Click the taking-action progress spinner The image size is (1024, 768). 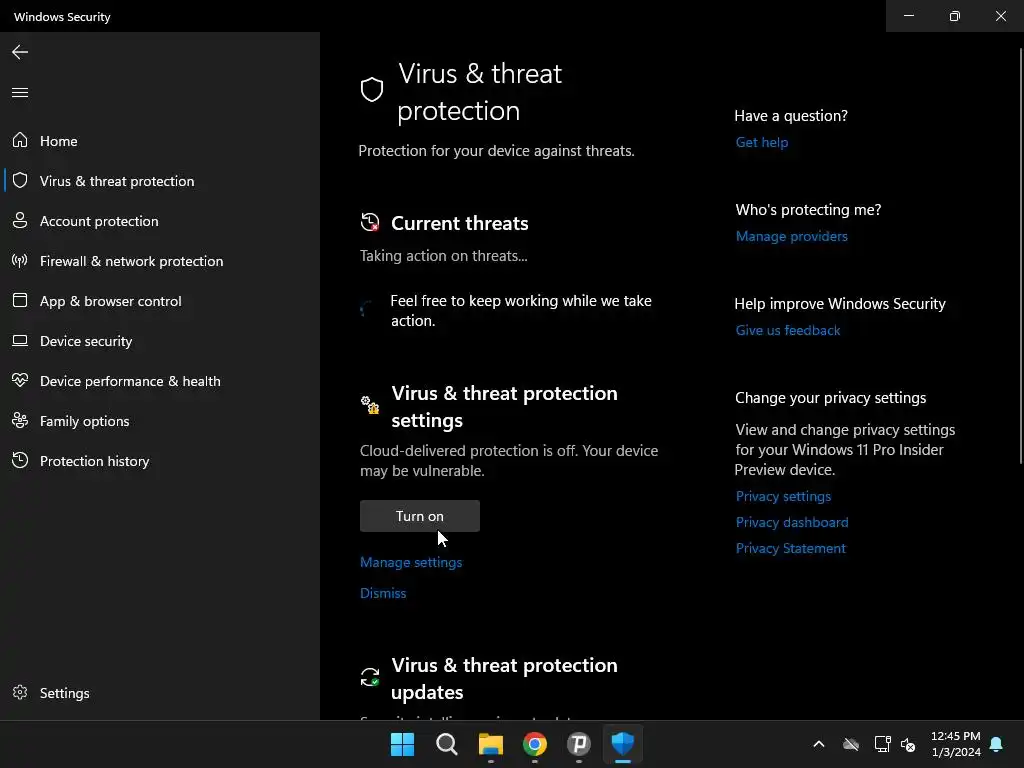point(367,308)
